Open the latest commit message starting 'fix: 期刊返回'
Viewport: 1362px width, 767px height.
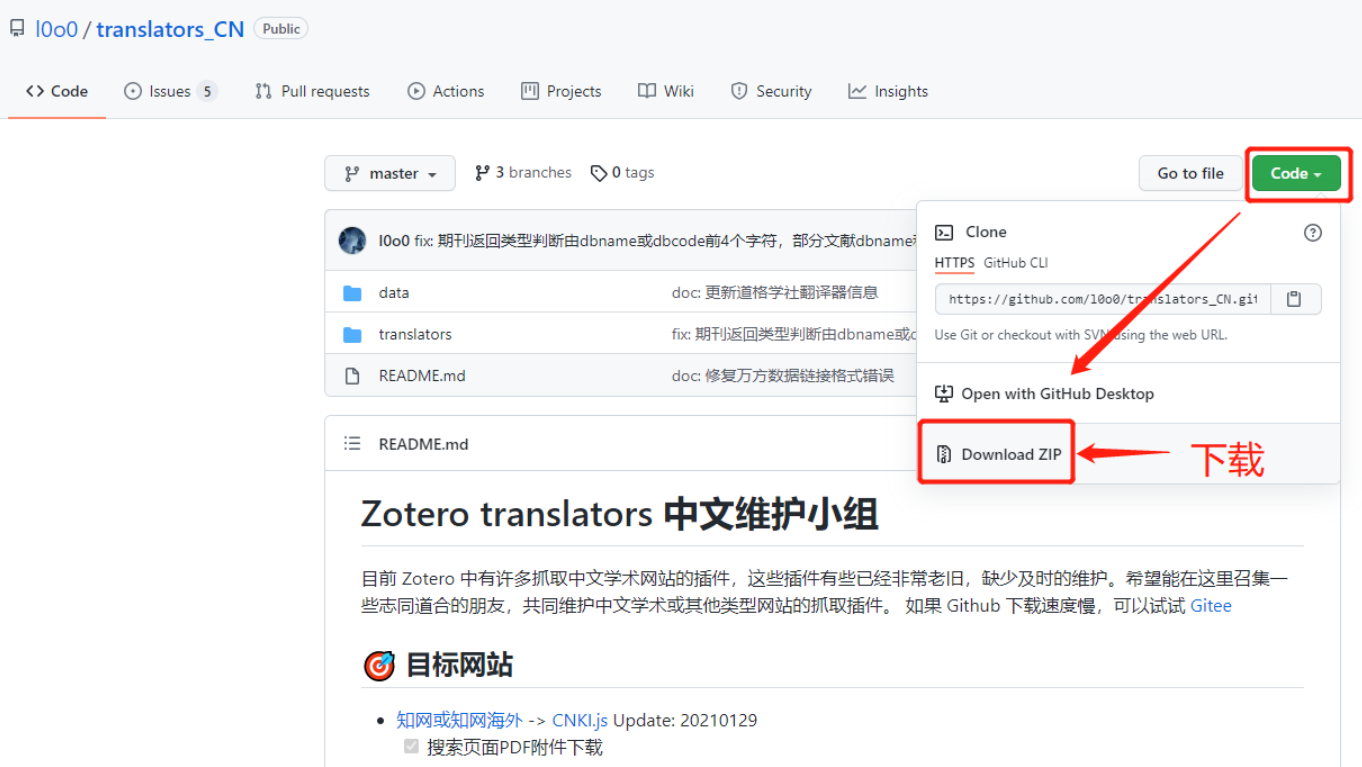[x=665, y=241]
